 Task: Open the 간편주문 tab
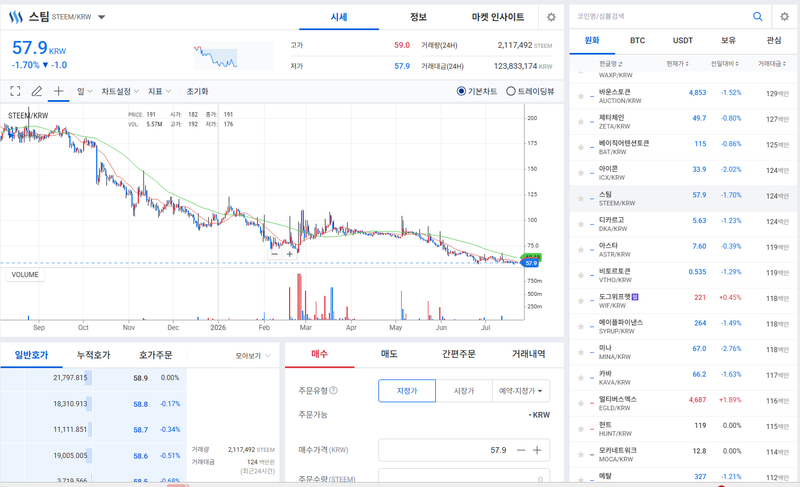(x=459, y=354)
